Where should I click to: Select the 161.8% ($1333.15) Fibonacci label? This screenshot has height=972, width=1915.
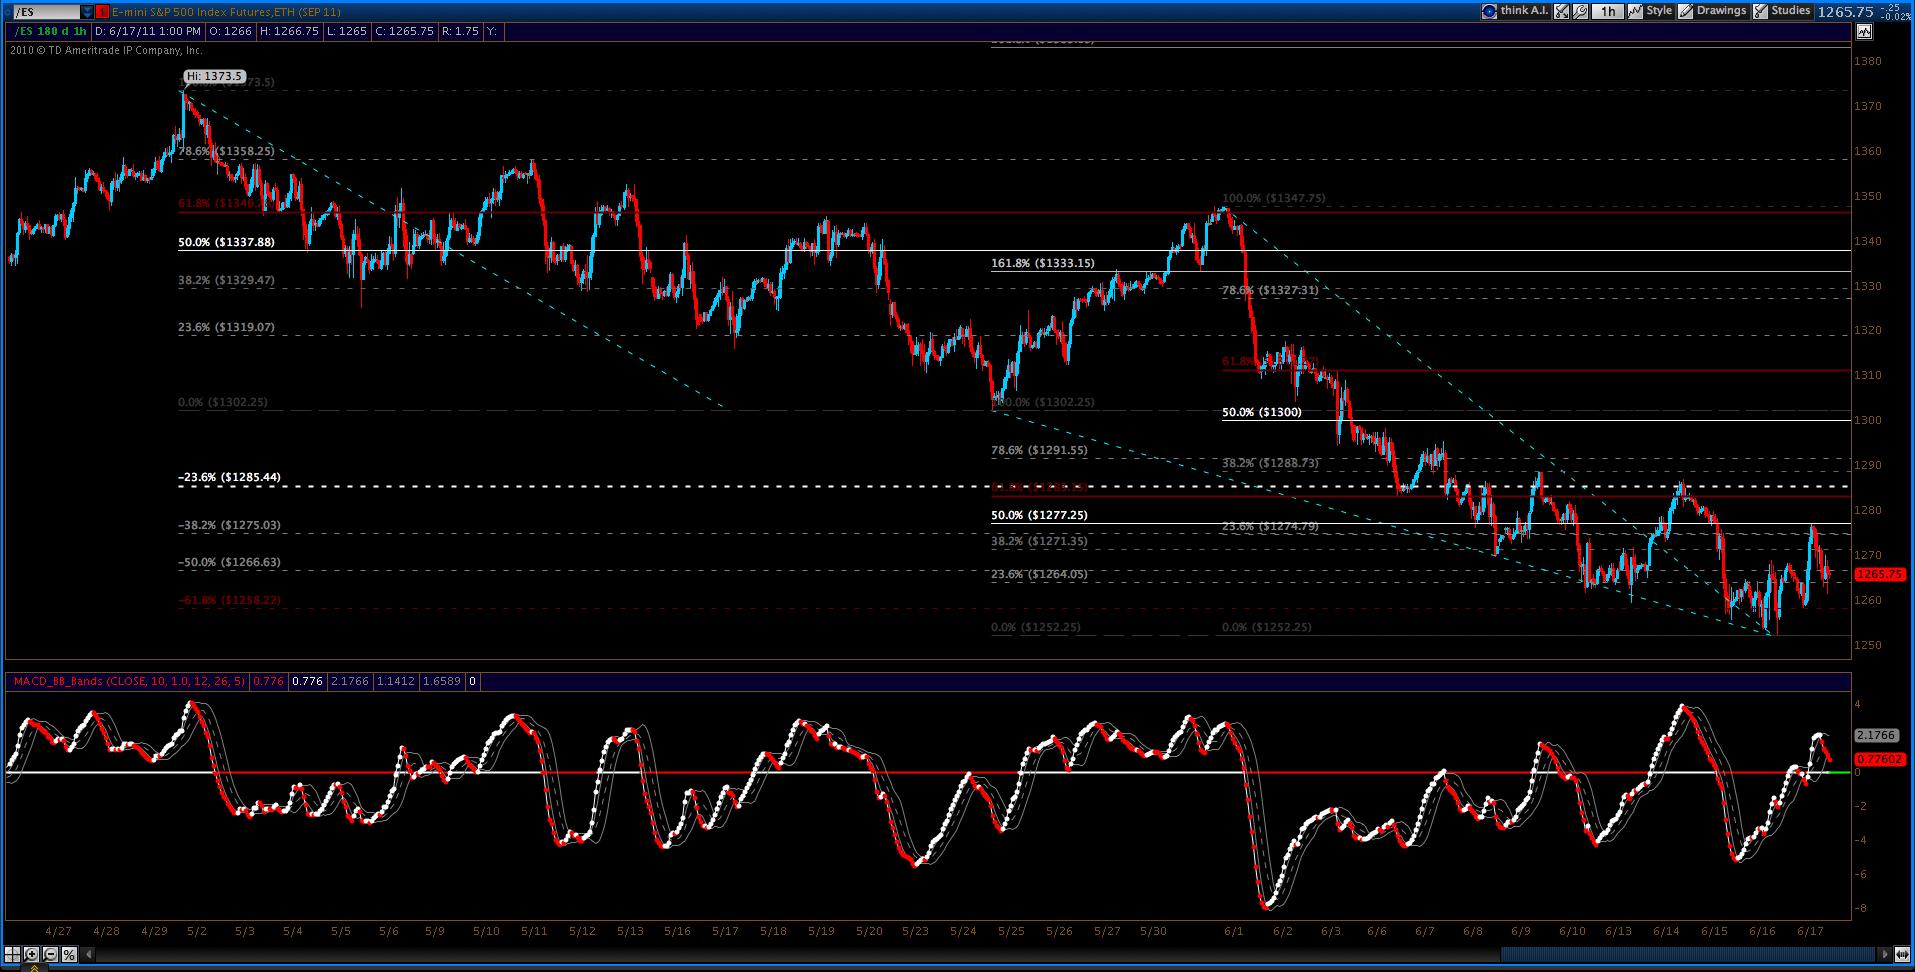pos(1043,263)
